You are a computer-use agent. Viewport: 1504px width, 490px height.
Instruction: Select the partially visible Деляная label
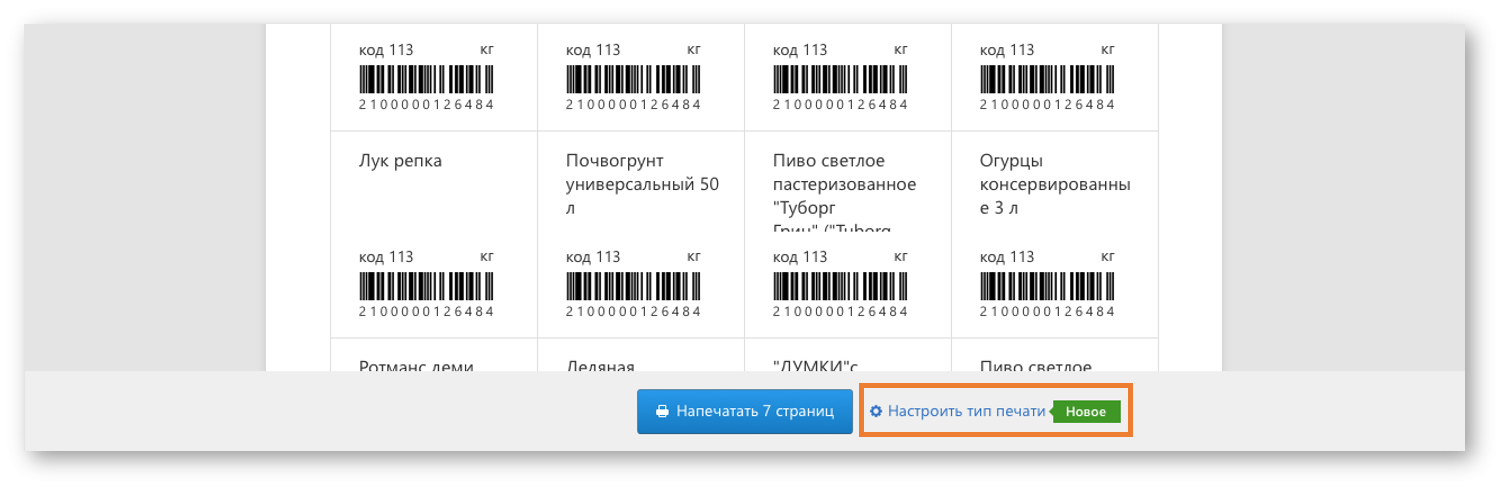600,365
